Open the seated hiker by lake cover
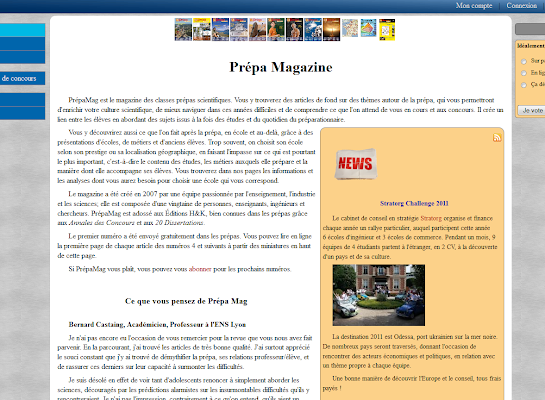 pyautogui.click(x=220, y=30)
